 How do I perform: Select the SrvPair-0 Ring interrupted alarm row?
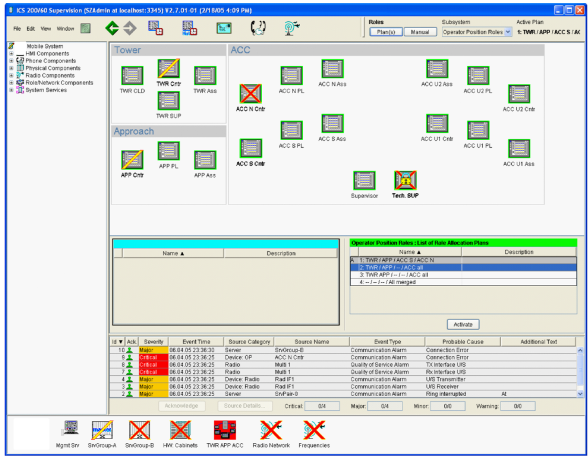point(343,394)
